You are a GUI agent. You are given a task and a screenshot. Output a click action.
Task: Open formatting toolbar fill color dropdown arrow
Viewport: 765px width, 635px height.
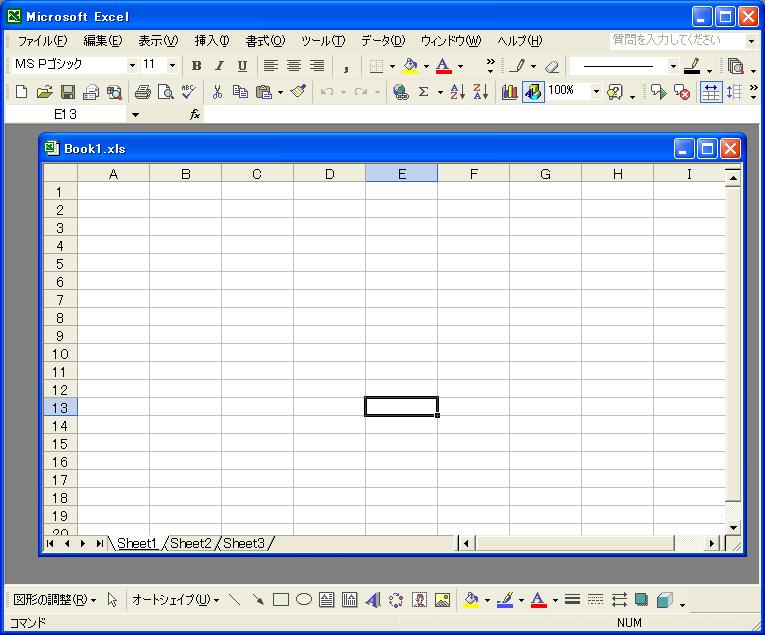point(426,66)
